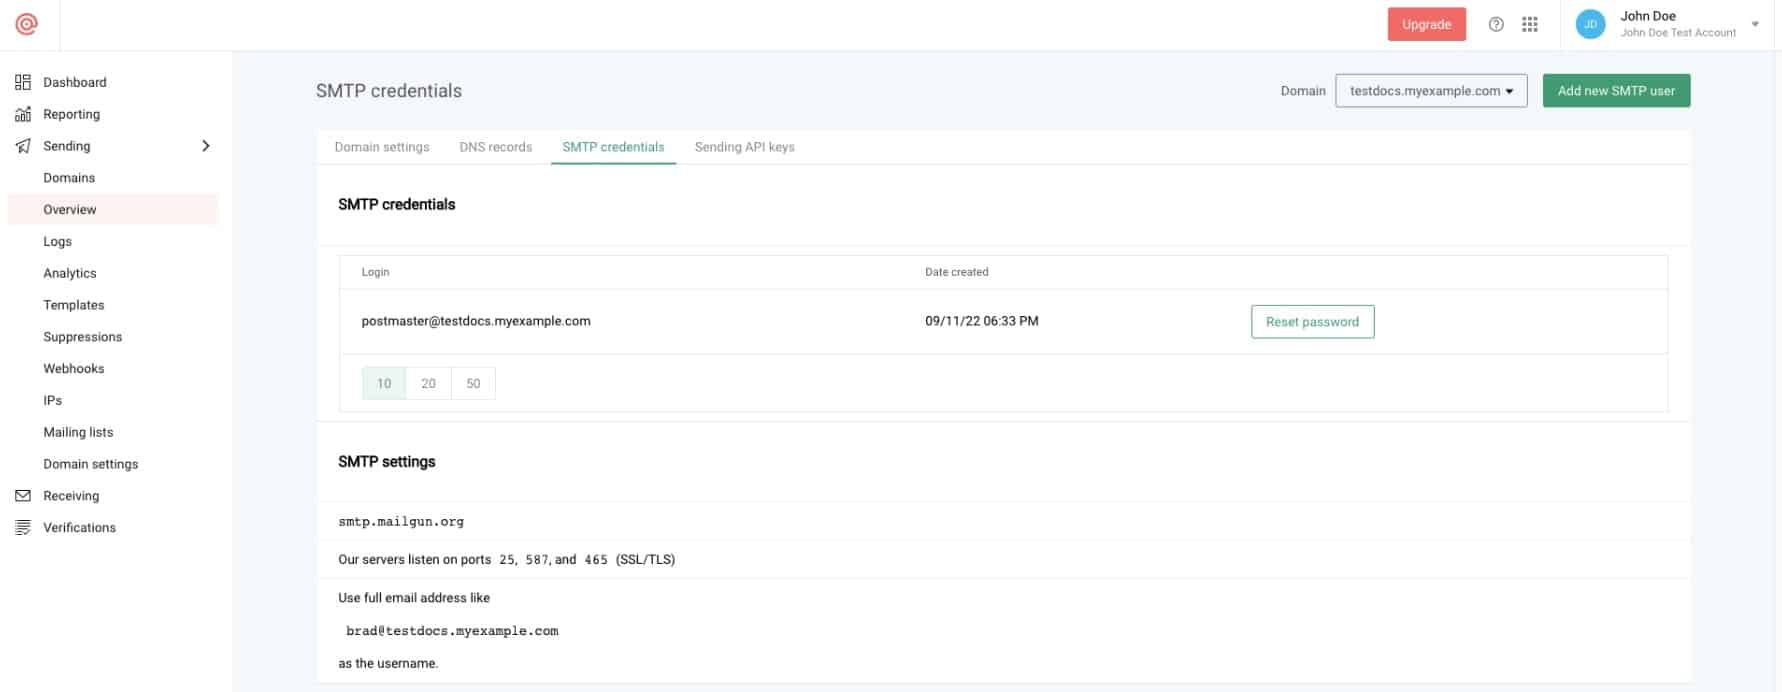Open Mailing lists in sidebar
Image resolution: width=1782 pixels, height=692 pixels.
point(78,433)
